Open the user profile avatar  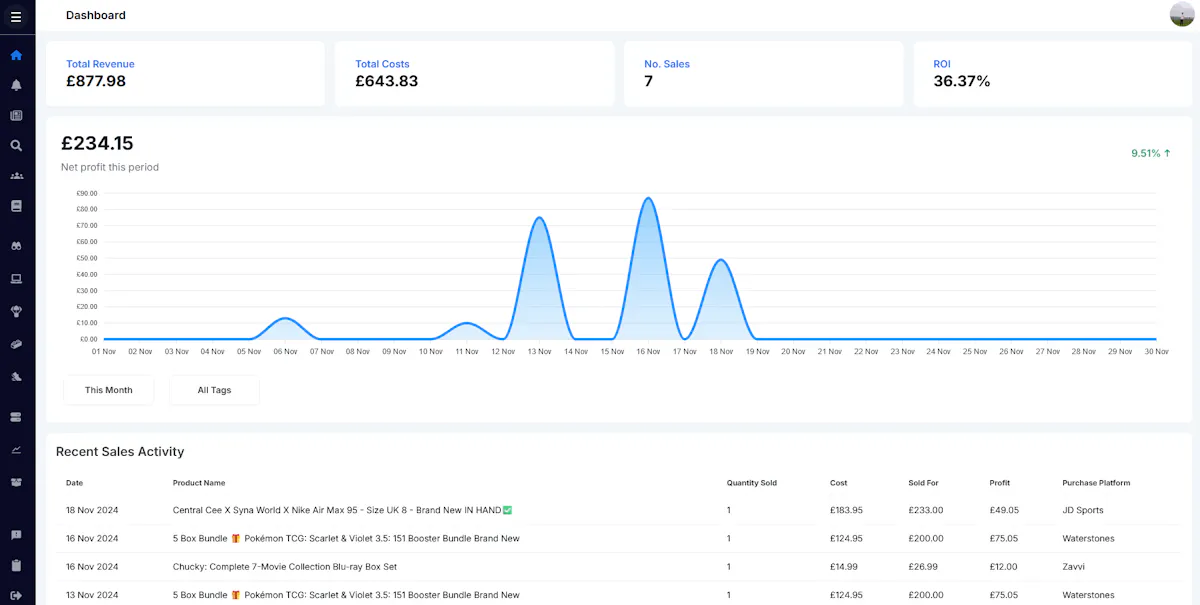pos(1182,15)
